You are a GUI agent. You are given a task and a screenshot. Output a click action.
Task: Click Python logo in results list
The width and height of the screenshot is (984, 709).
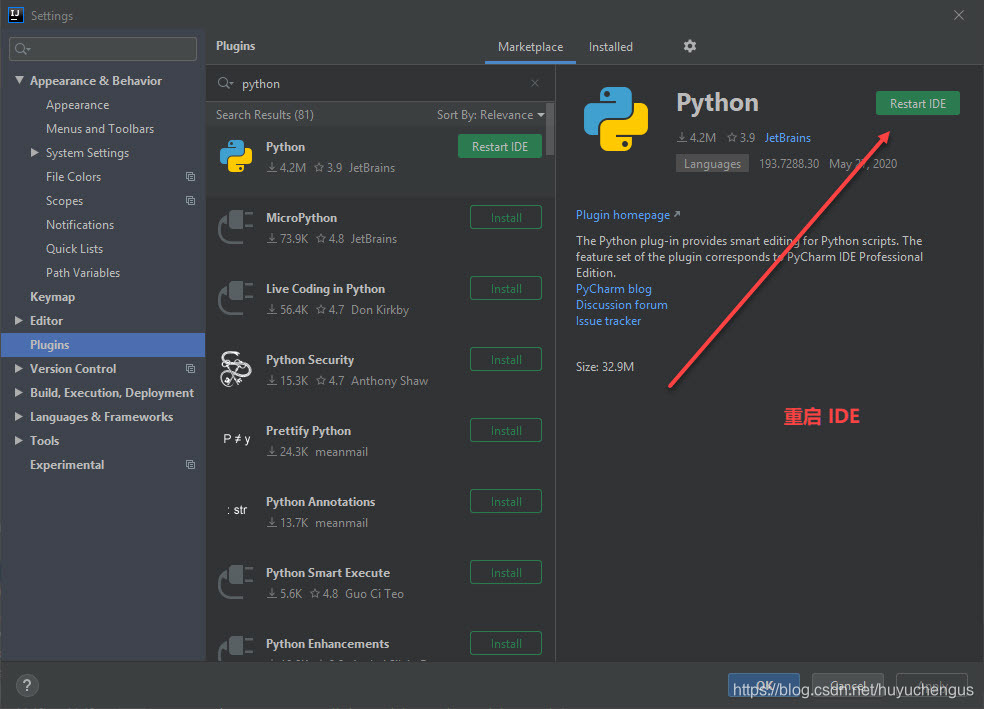[236, 156]
